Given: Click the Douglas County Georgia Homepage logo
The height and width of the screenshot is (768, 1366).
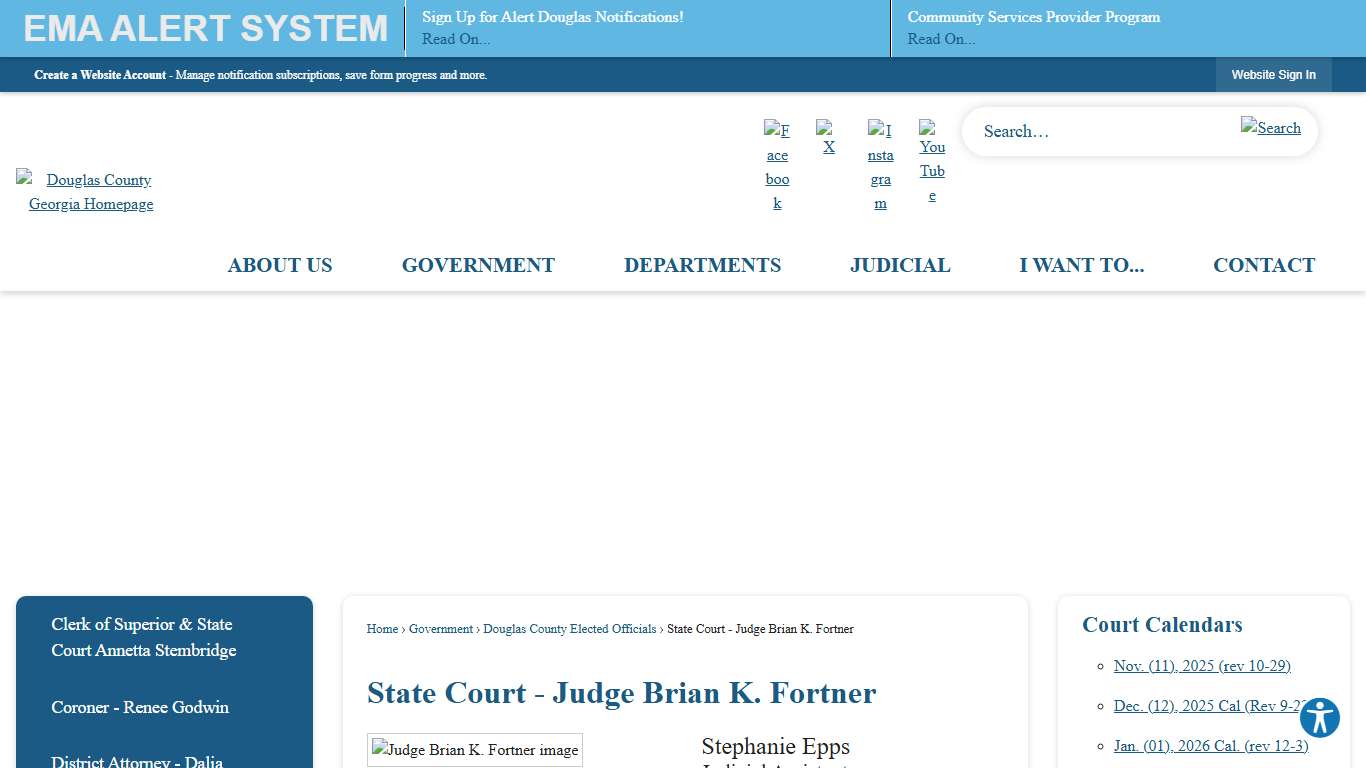Looking at the screenshot, I should [x=90, y=191].
